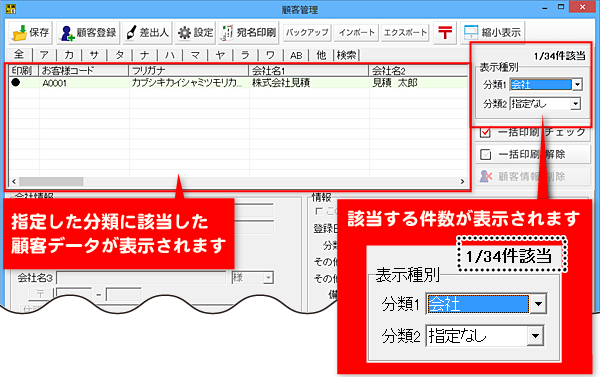The height and width of the screenshot is (377, 600).
Task: Click the postal 〒 button near 会社名3
Action: 40,294
